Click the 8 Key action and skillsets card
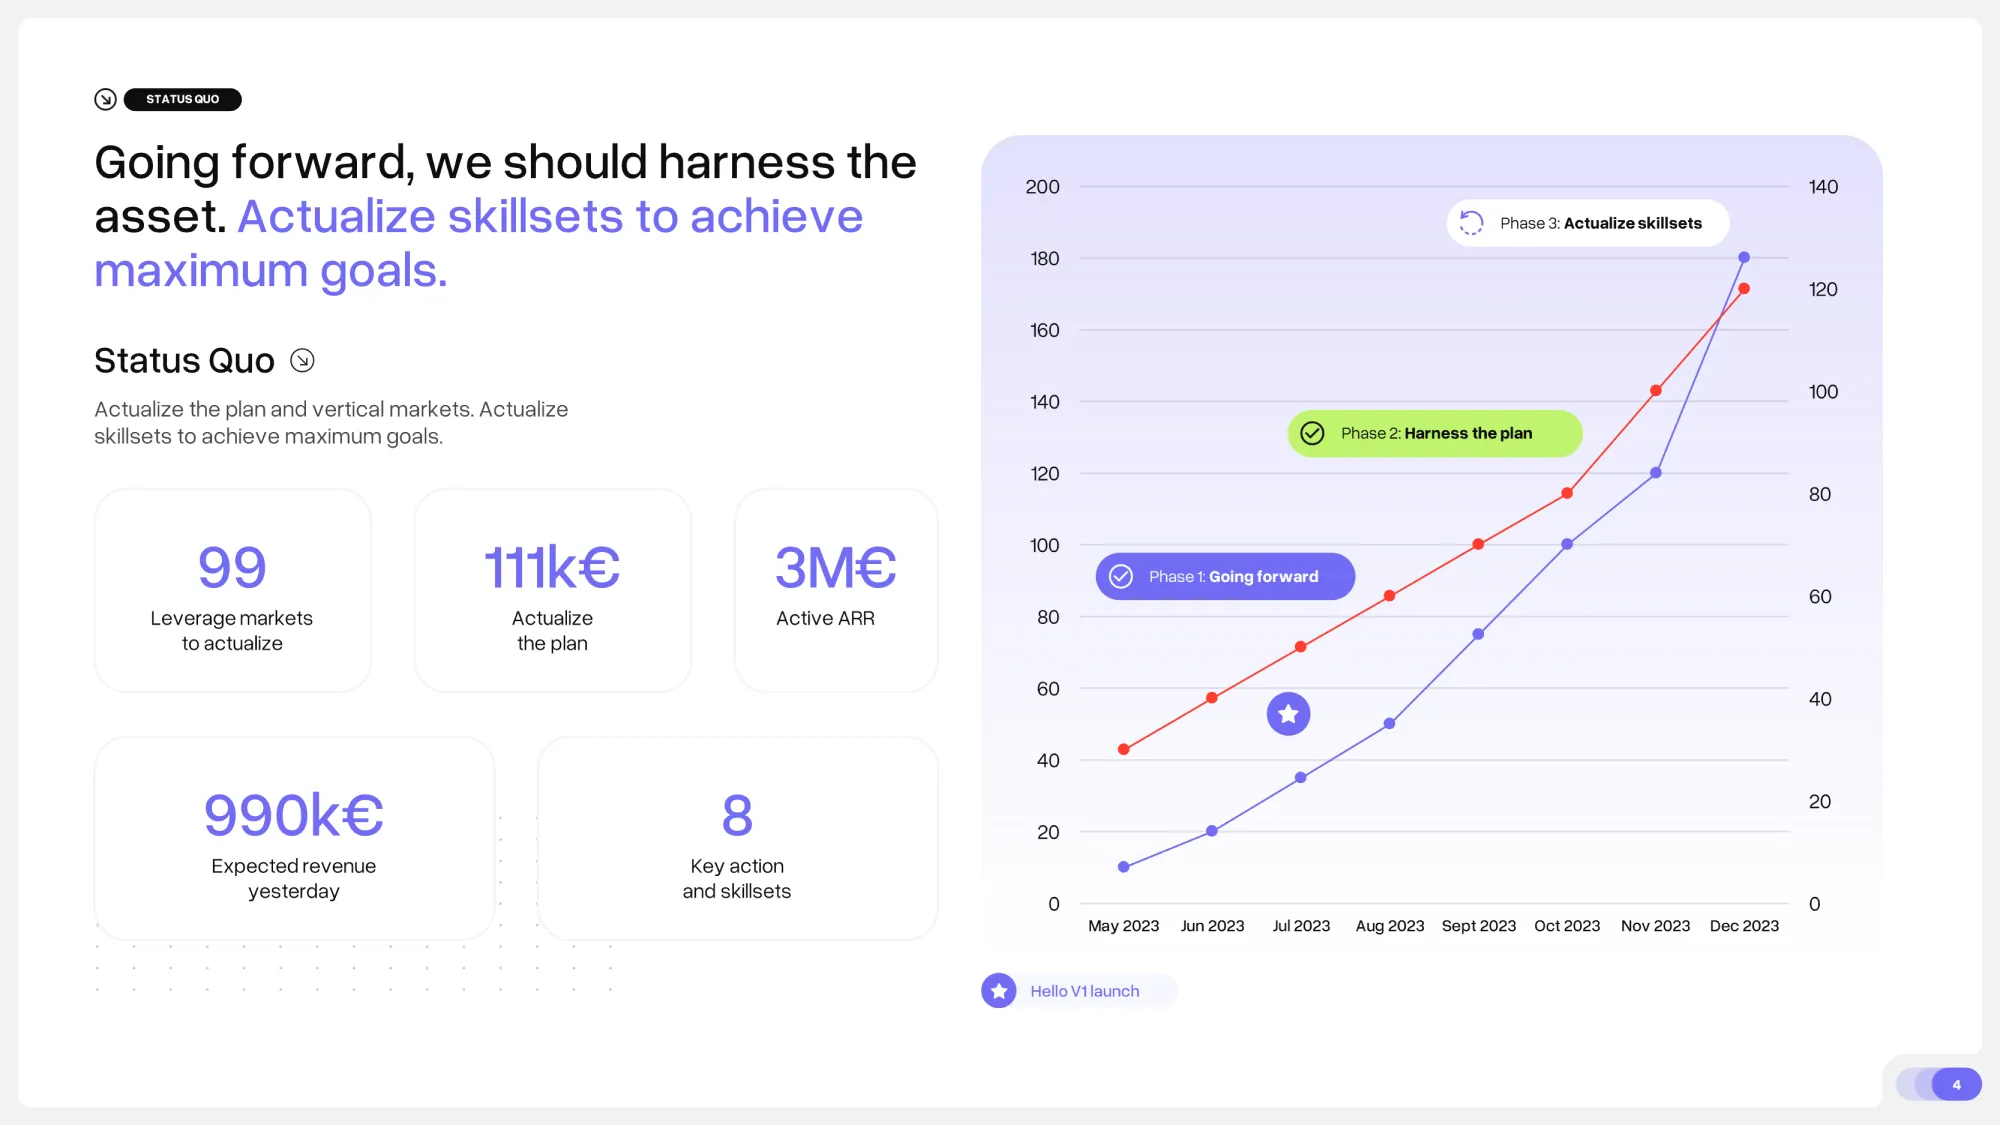This screenshot has width=2000, height=1125. click(x=737, y=839)
